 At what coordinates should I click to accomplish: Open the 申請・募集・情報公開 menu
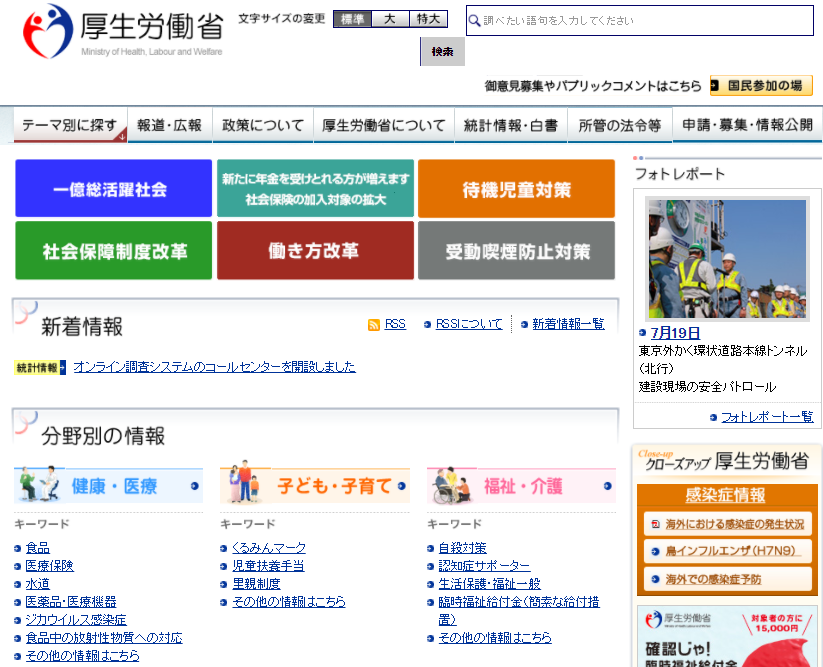[747, 125]
